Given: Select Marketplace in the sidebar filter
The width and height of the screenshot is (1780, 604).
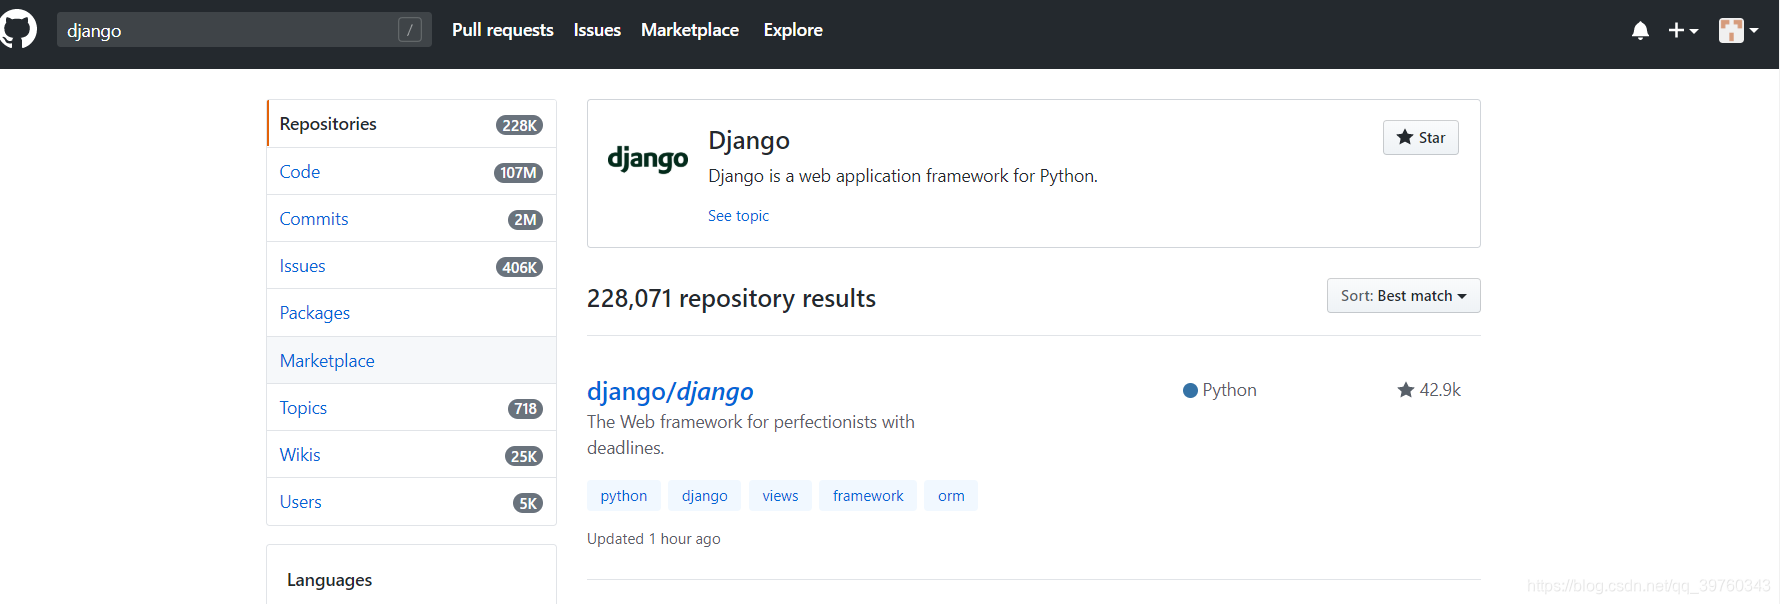Looking at the screenshot, I should tap(411, 360).
